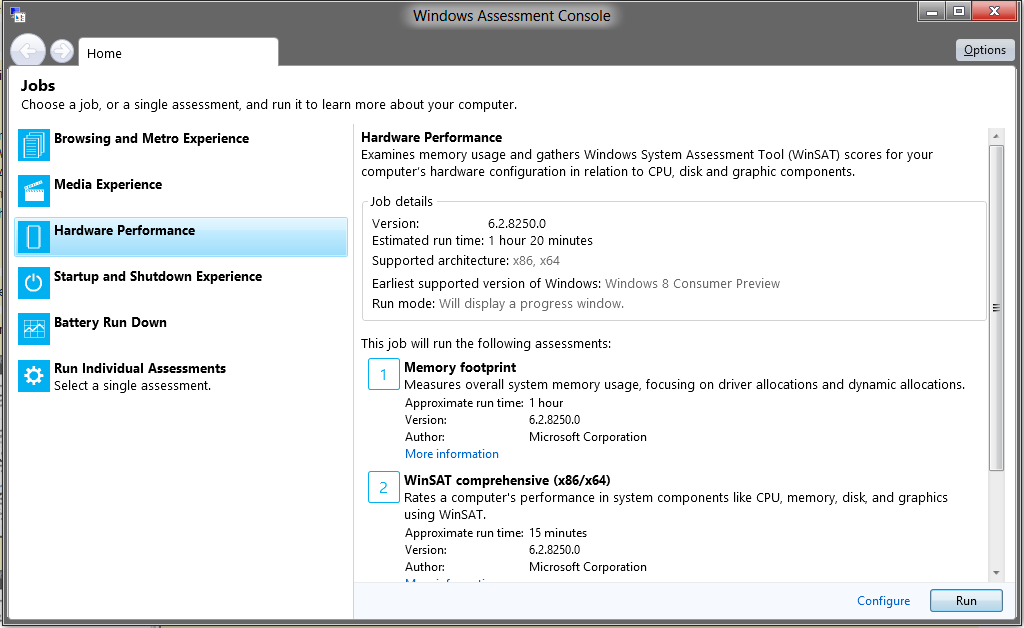Open the Configure link
Viewport: 1024px width, 628px height.
tap(883, 601)
